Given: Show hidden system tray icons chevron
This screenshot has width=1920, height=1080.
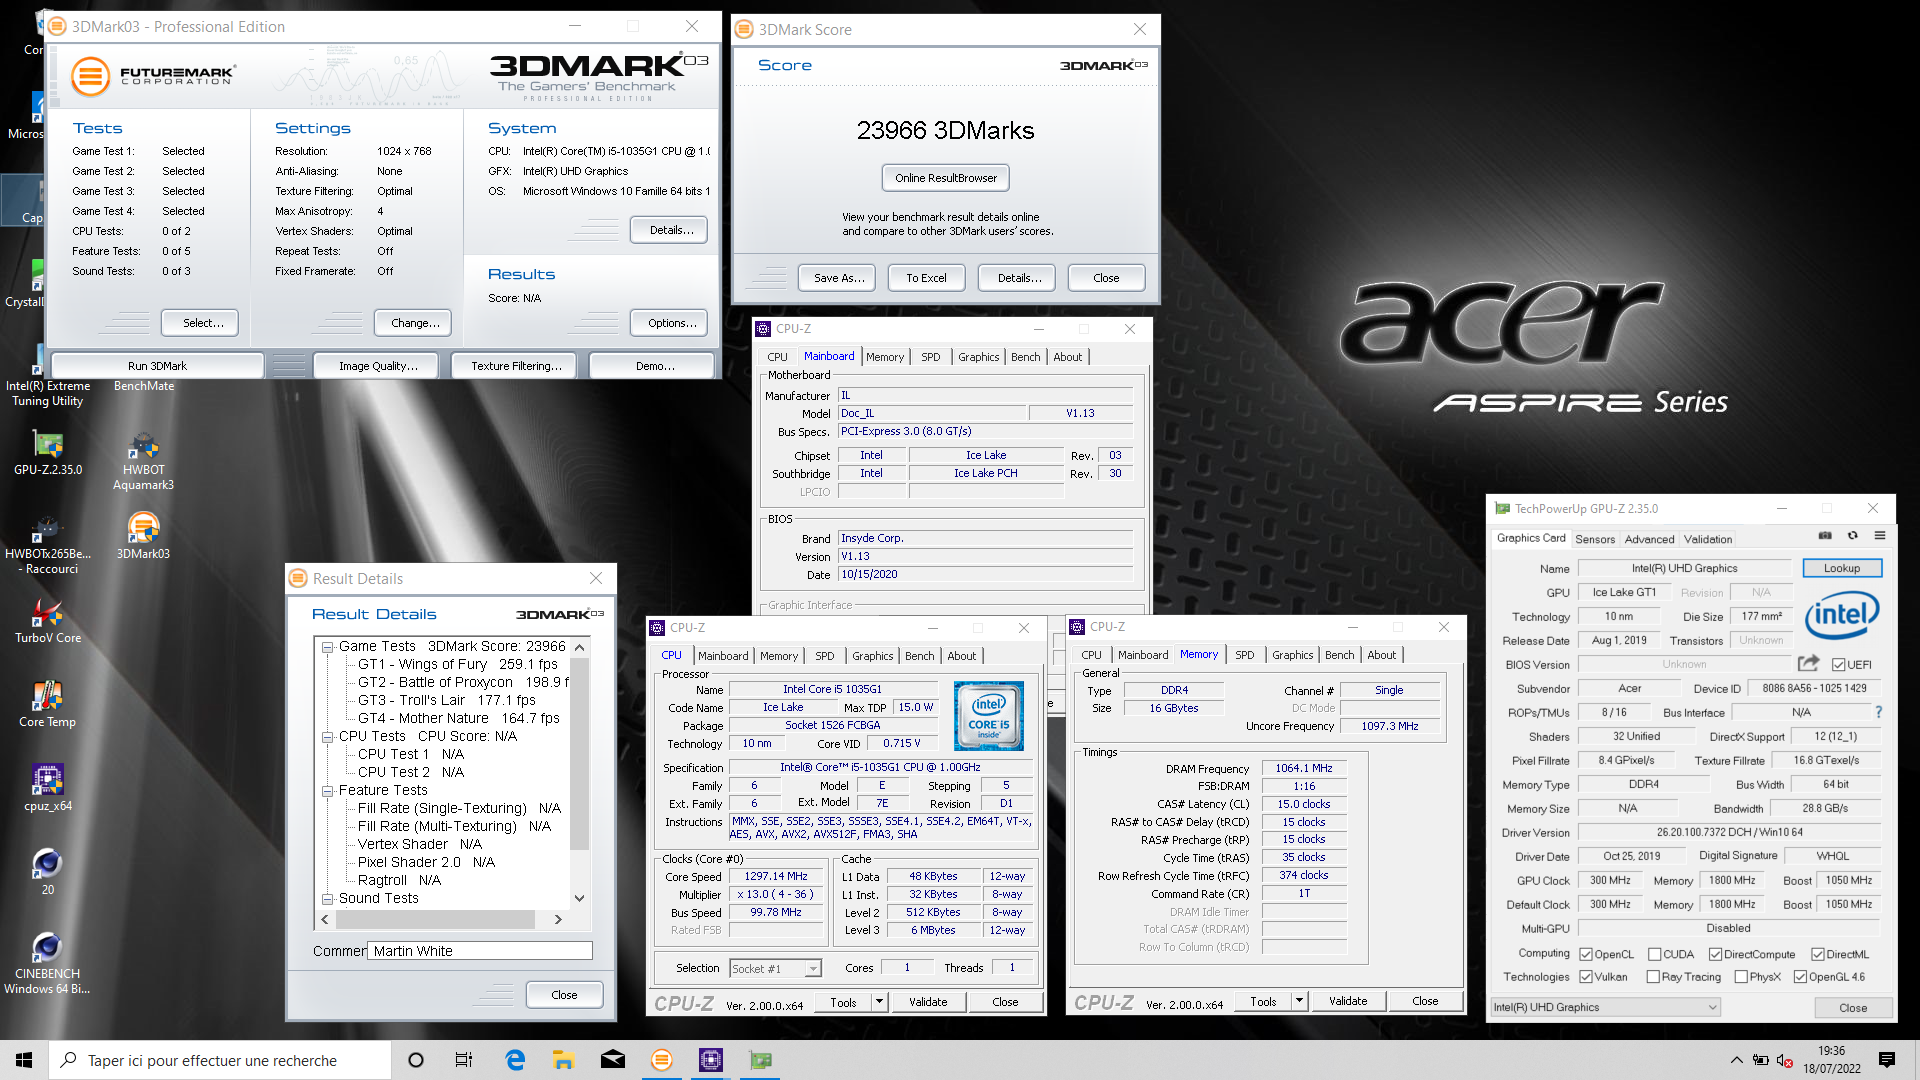Looking at the screenshot, I should (1736, 1060).
